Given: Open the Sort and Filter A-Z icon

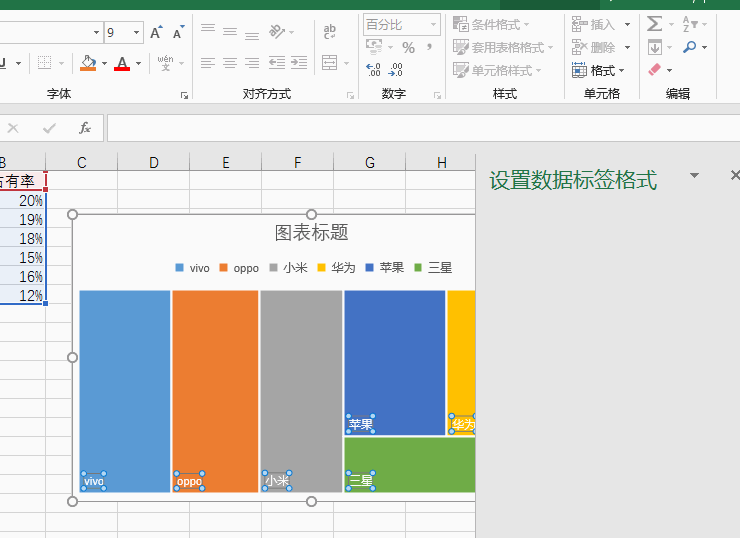Looking at the screenshot, I should click(690, 24).
